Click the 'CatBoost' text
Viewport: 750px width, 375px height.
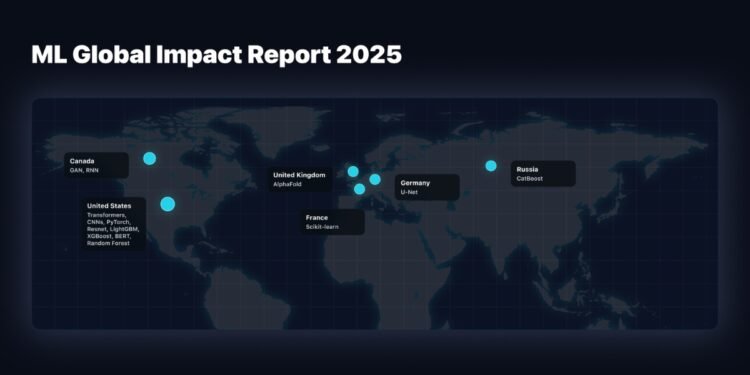pyautogui.click(x=529, y=178)
